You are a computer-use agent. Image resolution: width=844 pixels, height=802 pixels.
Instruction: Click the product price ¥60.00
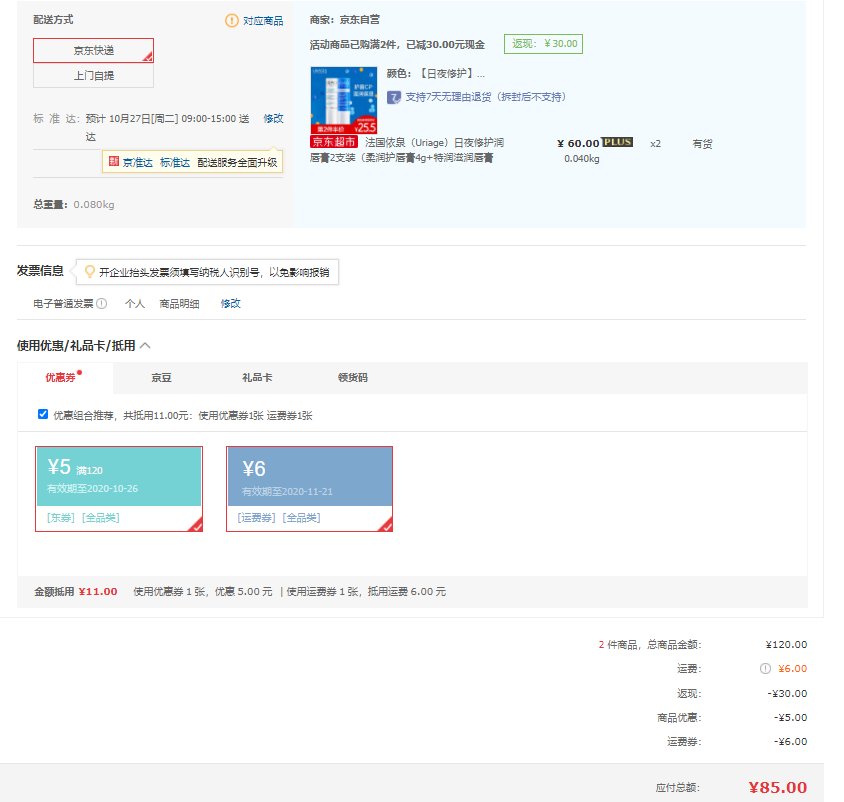pos(578,143)
